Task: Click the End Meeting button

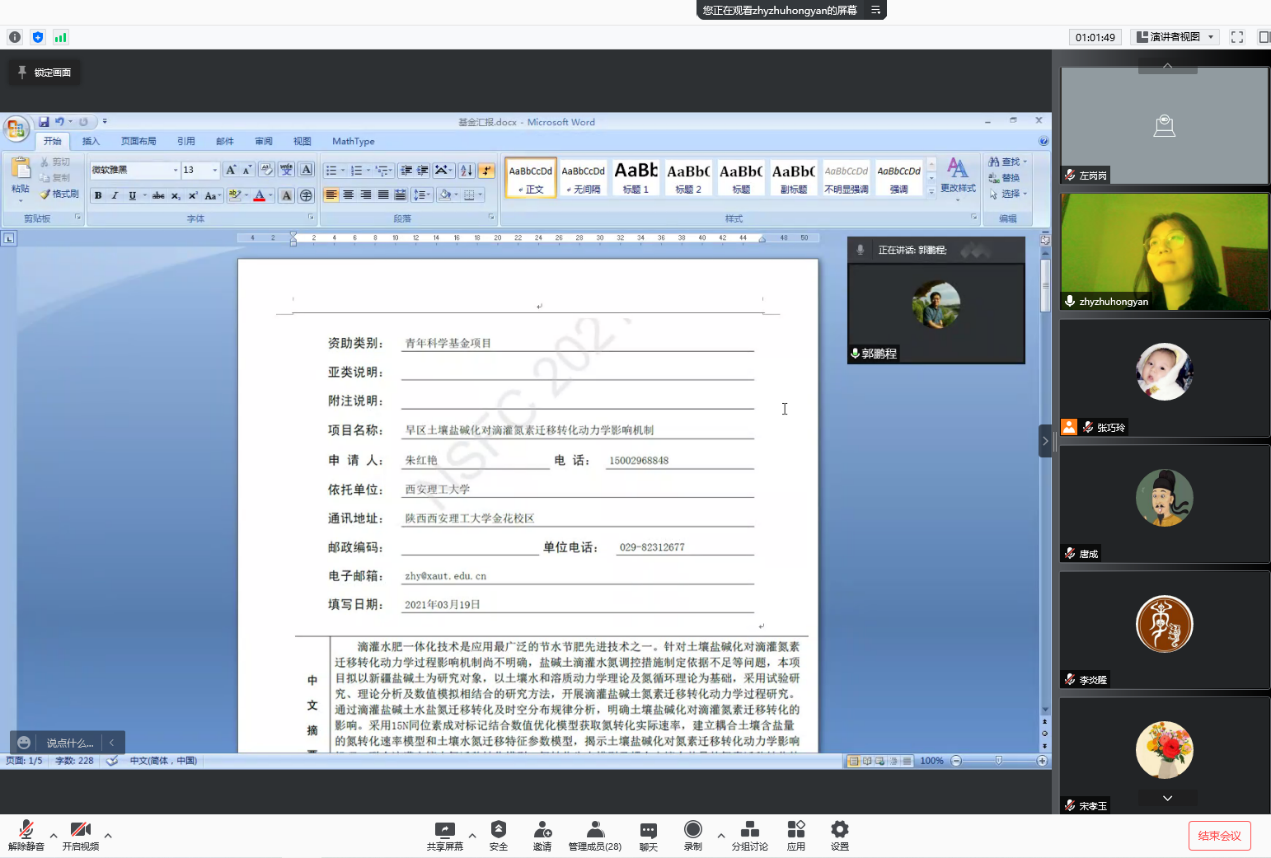Action: pyautogui.click(x=1219, y=836)
